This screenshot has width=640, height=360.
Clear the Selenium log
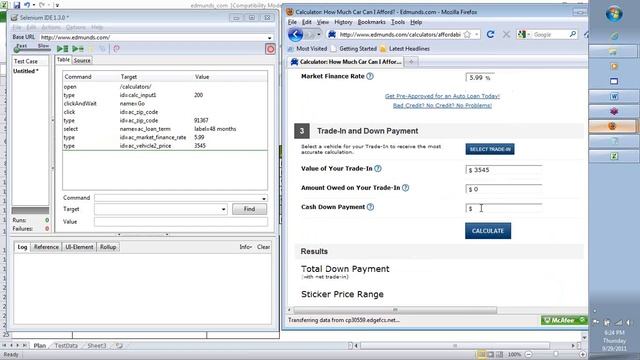pyautogui.click(x=263, y=247)
